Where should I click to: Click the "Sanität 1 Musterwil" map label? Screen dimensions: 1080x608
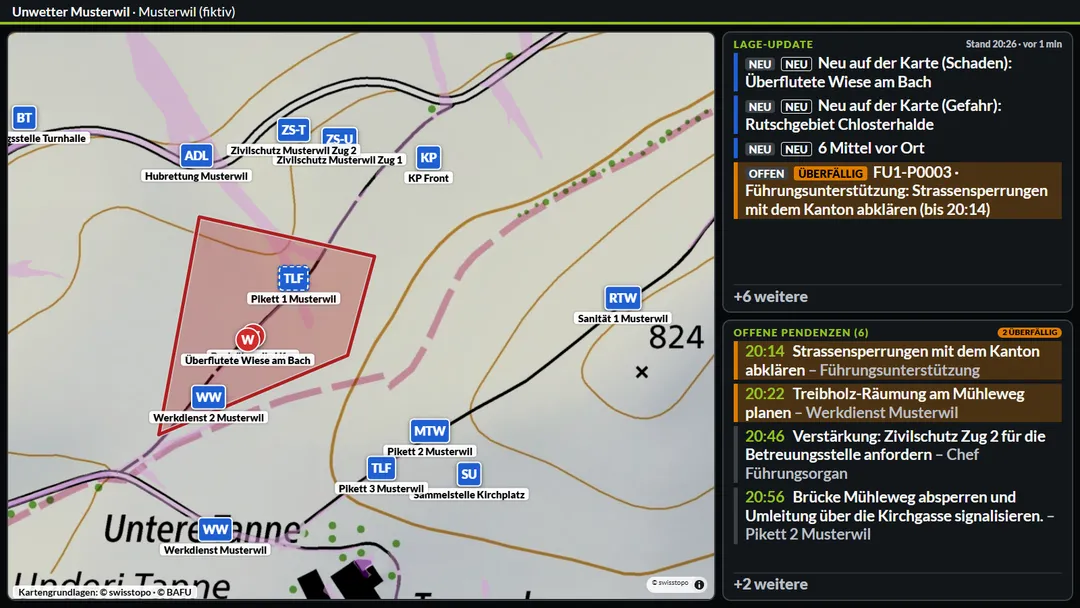(x=623, y=318)
